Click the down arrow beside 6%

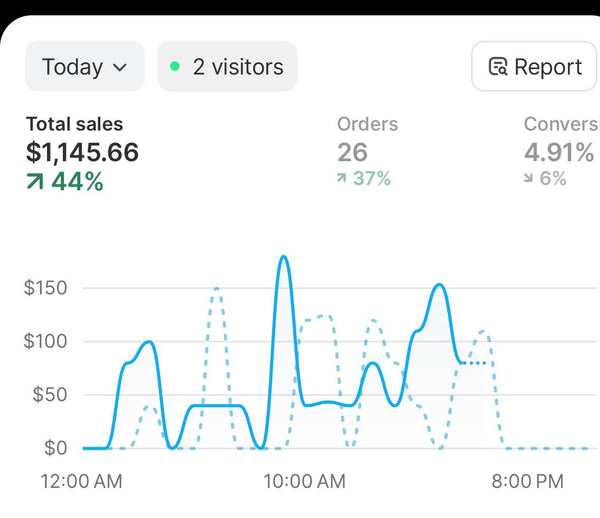click(530, 179)
